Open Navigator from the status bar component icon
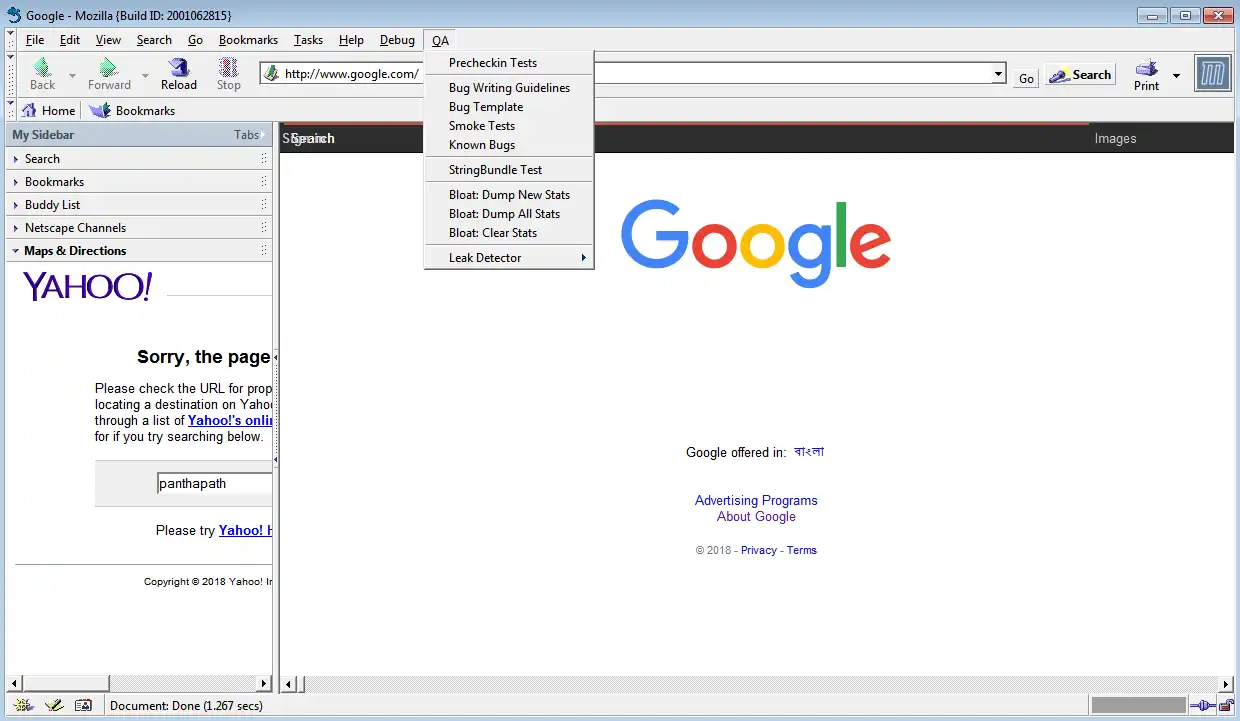 [x=24, y=705]
